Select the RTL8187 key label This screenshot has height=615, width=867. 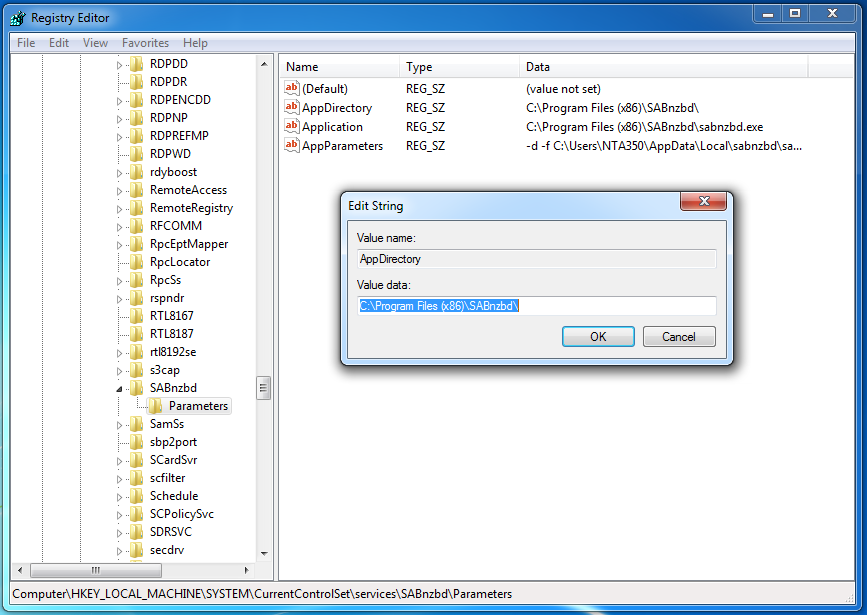[x=171, y=334]
